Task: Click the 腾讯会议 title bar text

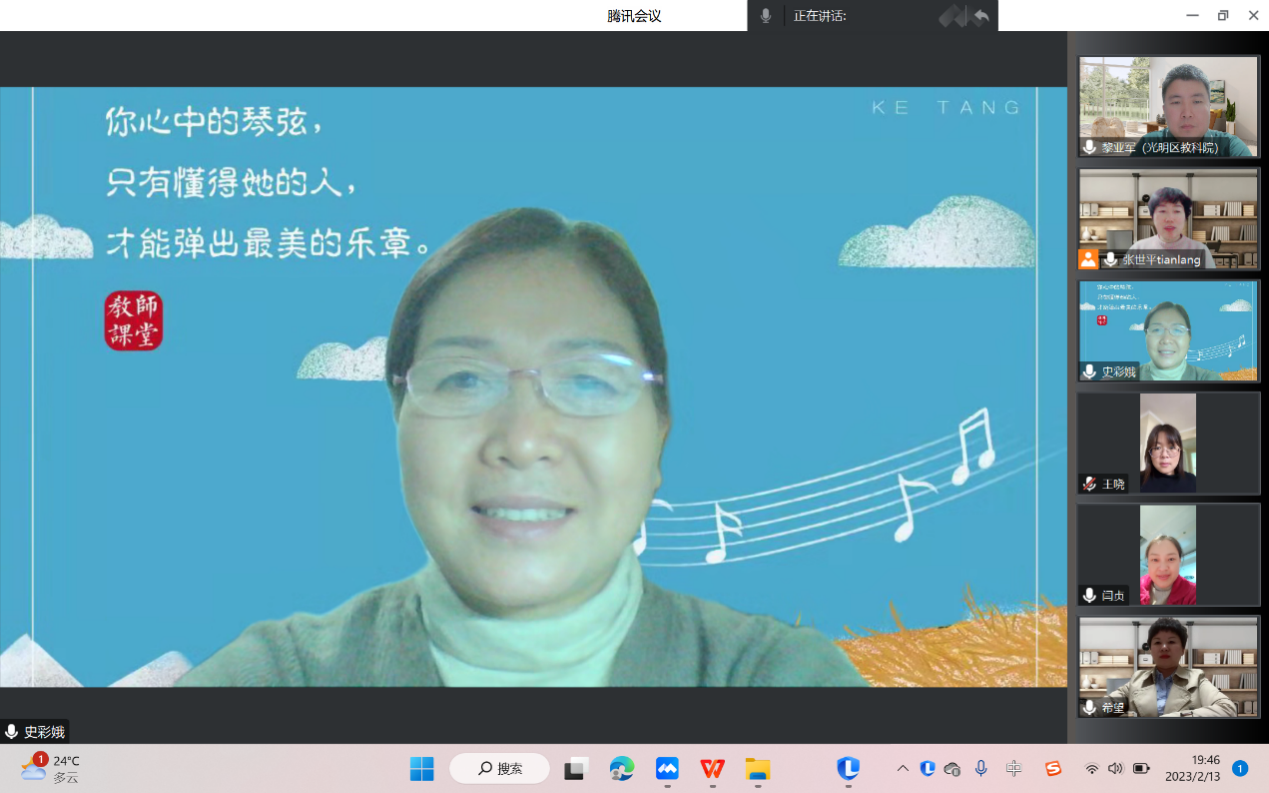Action: pos(634,15)
